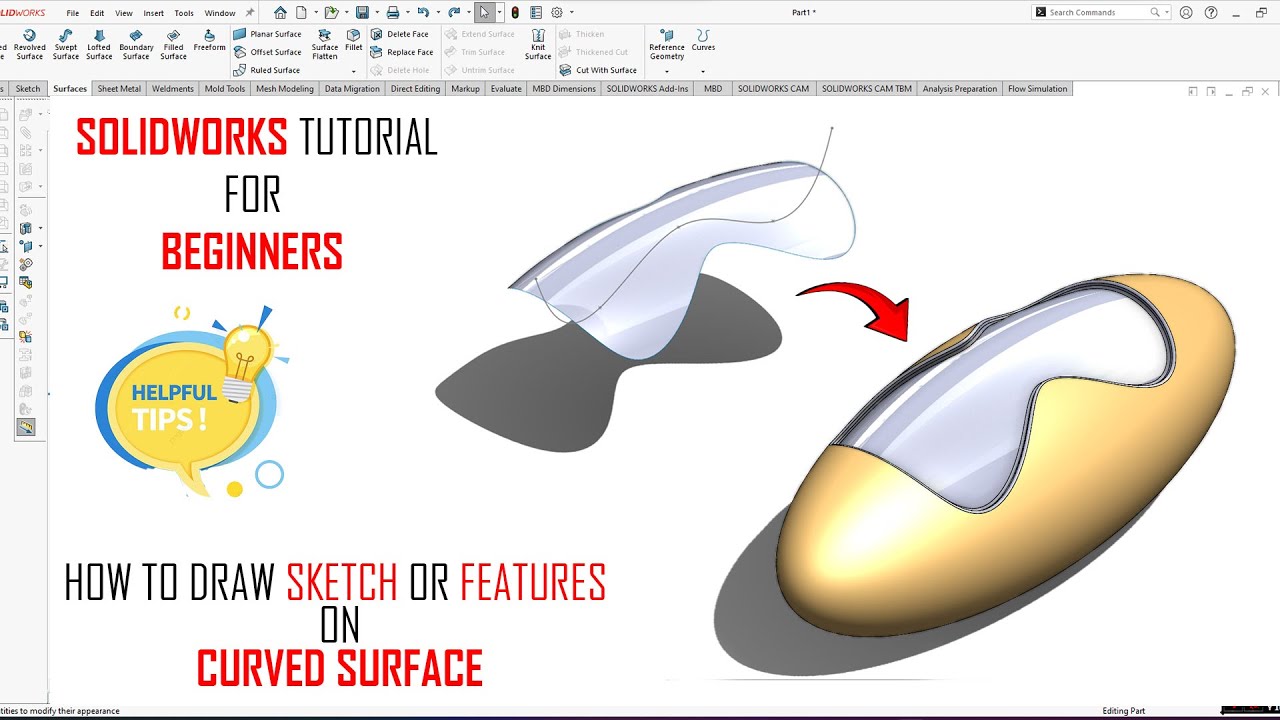Expand the Search Commands dropdown arrow
Viewport: 1280px width, 720px height.
click(1167, 12)
